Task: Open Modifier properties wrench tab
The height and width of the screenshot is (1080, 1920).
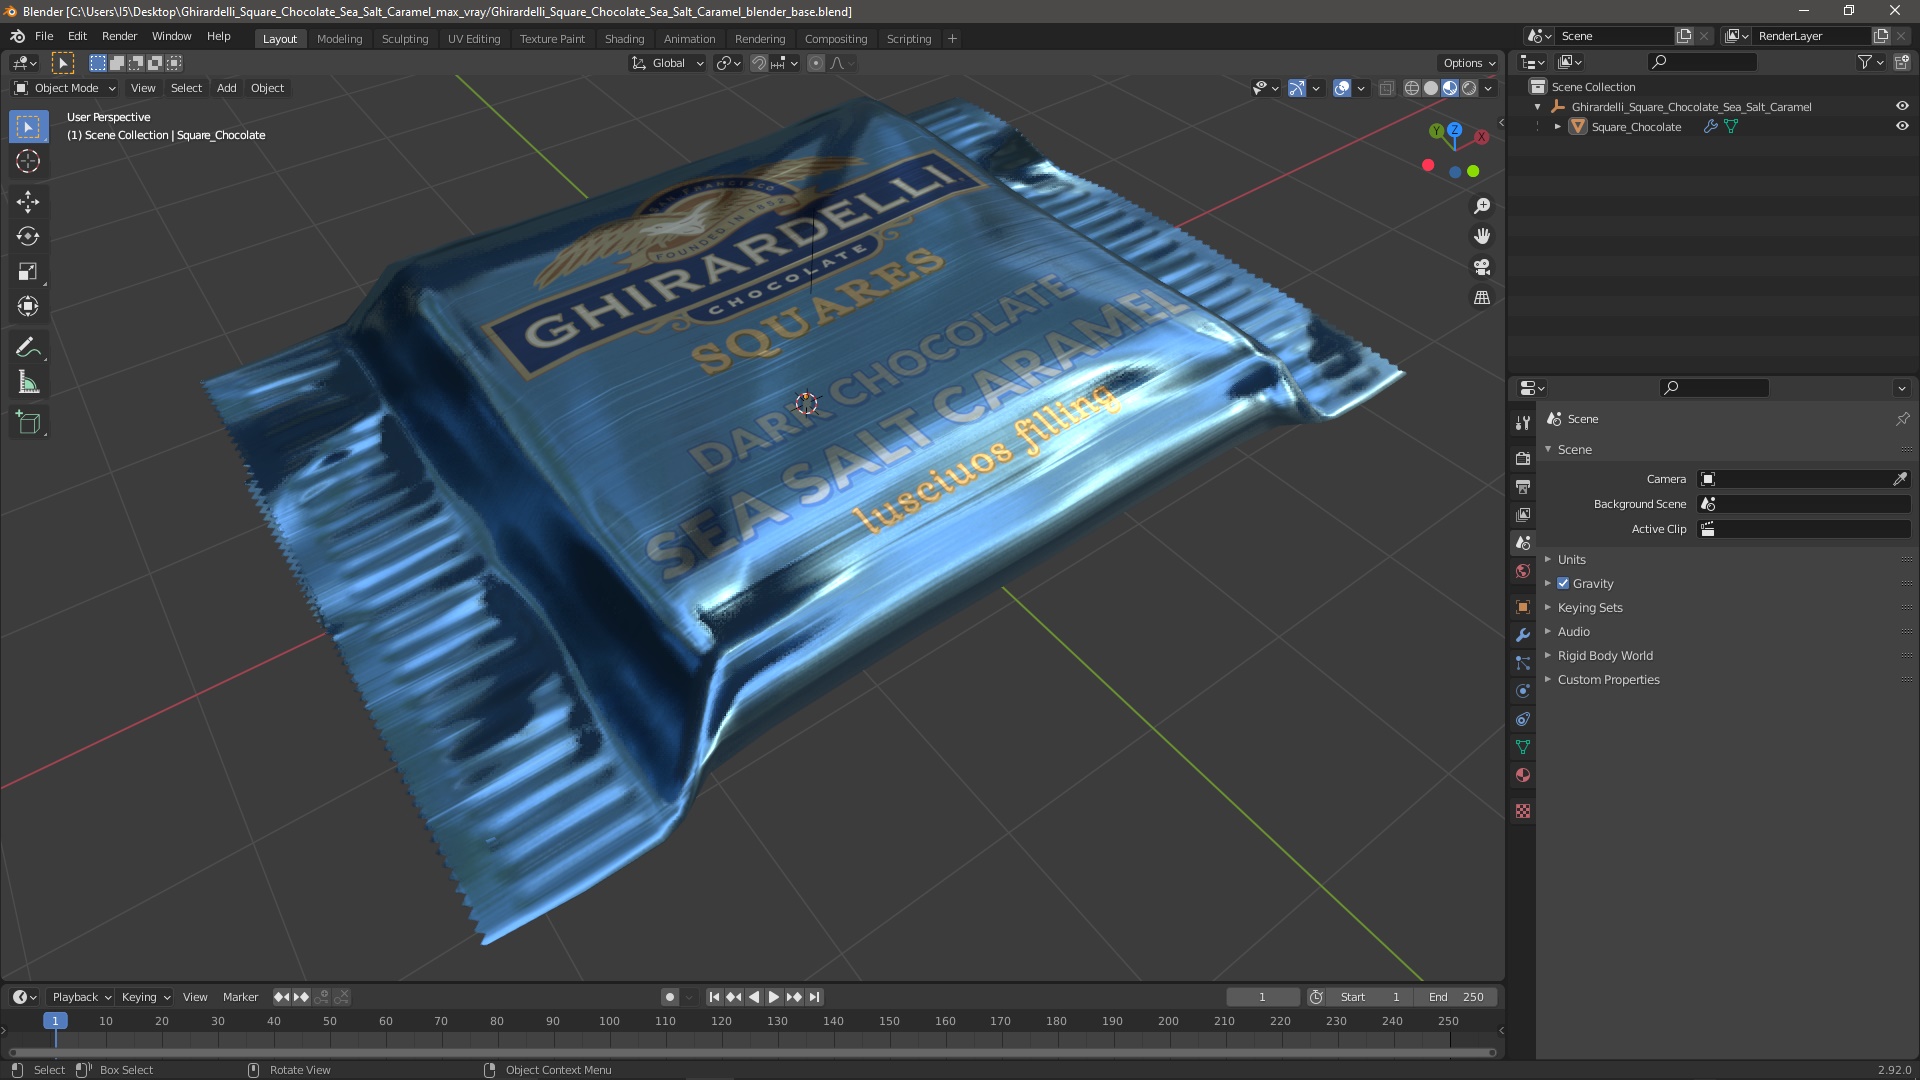Action: point(1523,635)
